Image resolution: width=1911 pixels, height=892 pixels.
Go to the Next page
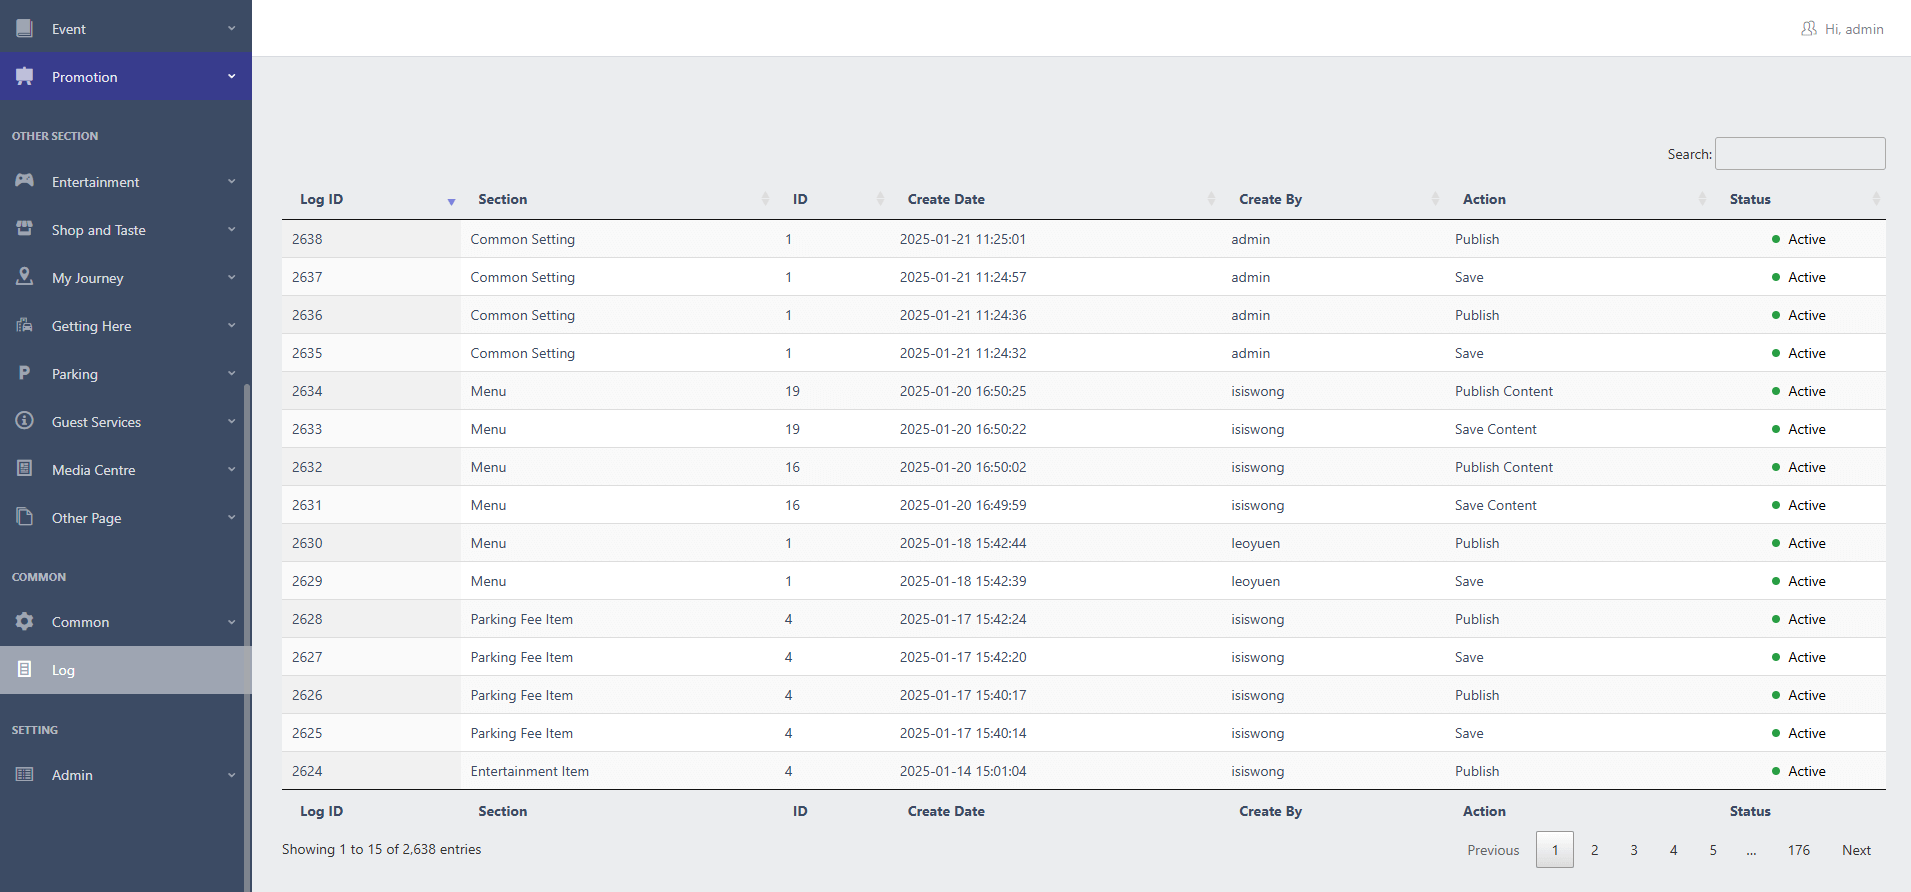point(1856,850)
